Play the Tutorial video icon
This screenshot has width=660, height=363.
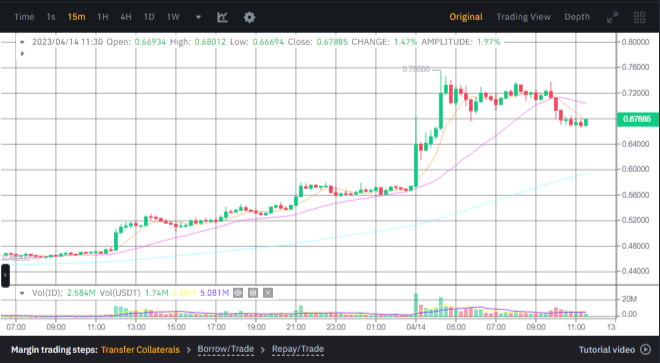pyautogui.click(x=645, y=350)
